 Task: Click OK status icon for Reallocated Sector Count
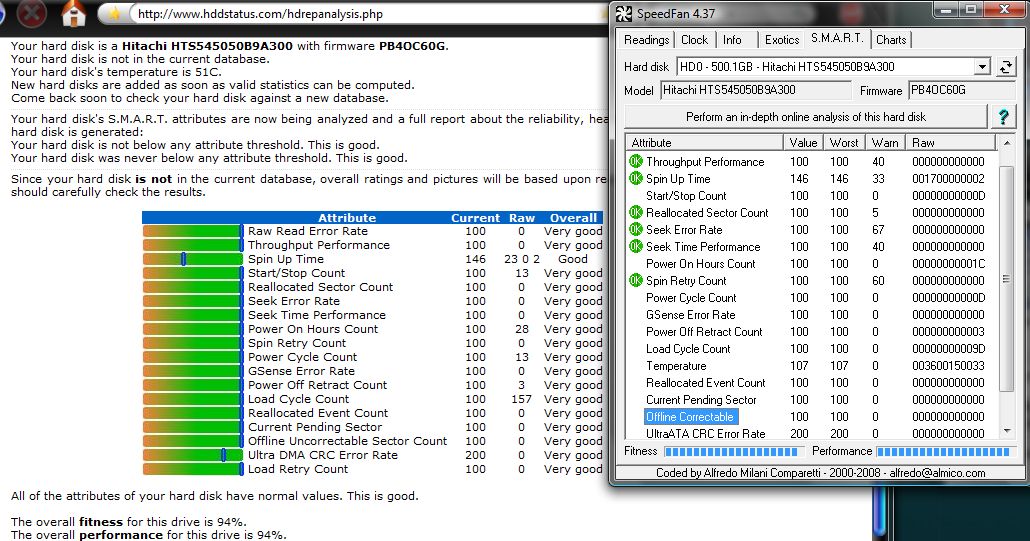click(x=635, y=213)
